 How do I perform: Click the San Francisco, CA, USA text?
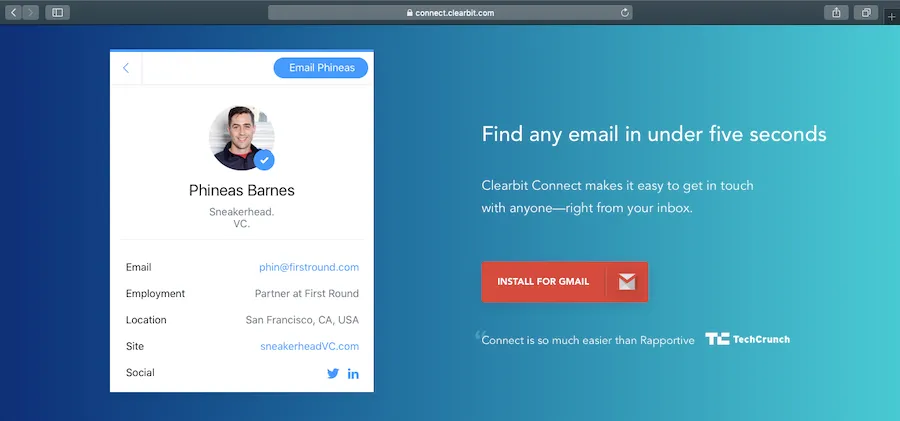pos(302,320)
